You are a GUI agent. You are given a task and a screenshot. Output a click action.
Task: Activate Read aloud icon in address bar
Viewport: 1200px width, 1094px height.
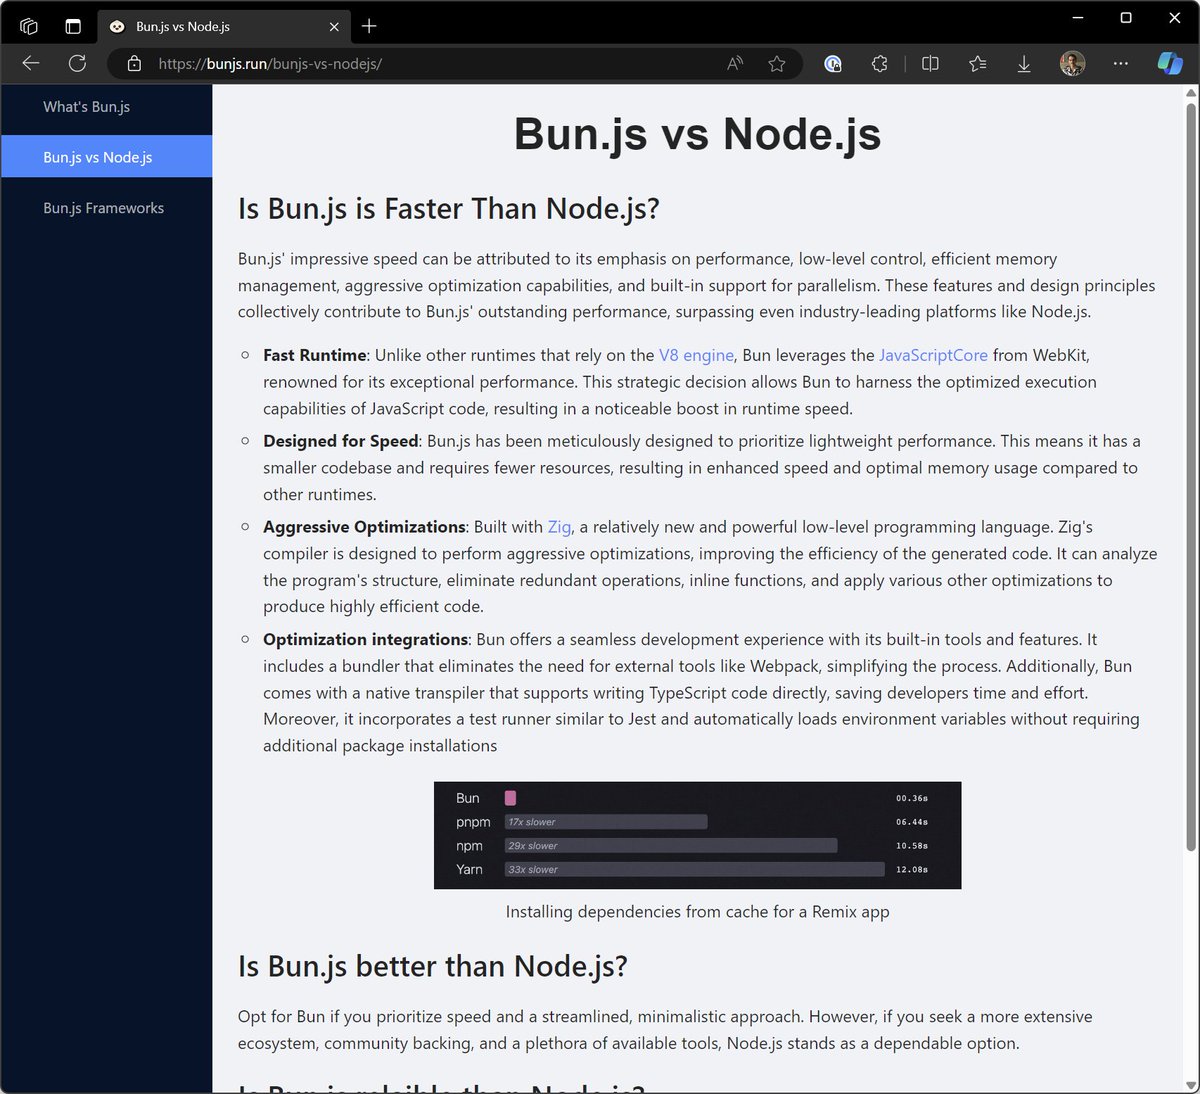coord(735,64)
